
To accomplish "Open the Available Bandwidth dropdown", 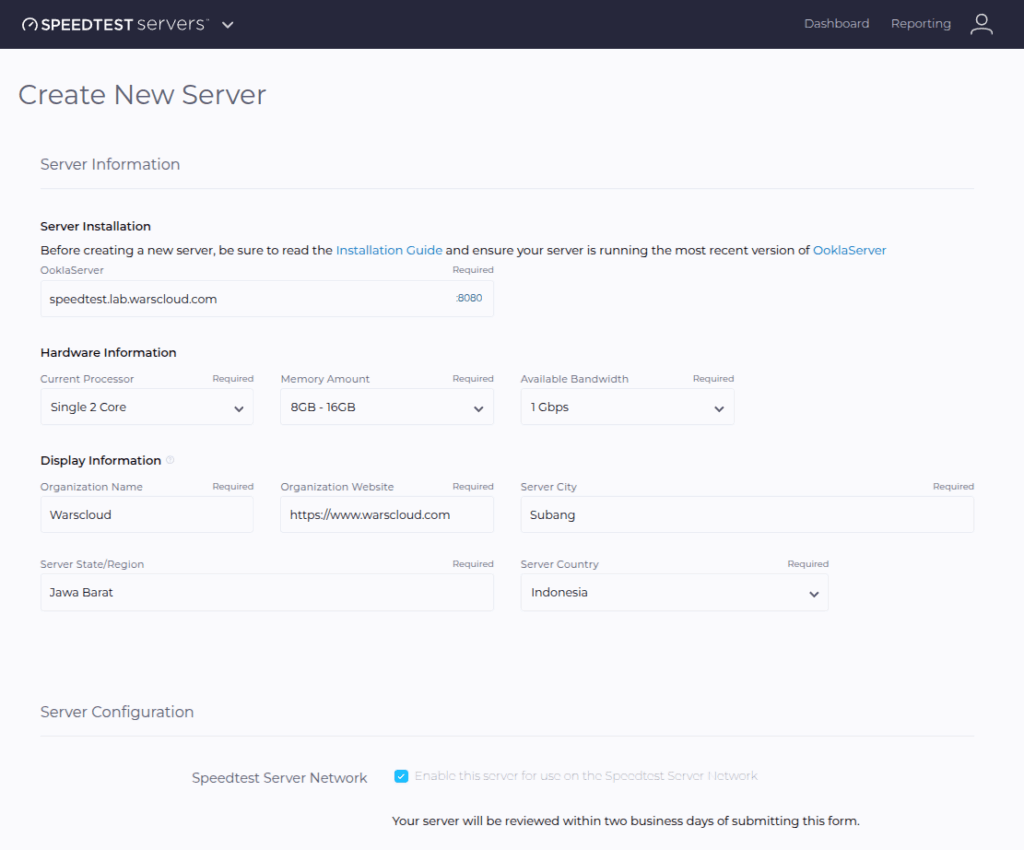I will (627, 407).
